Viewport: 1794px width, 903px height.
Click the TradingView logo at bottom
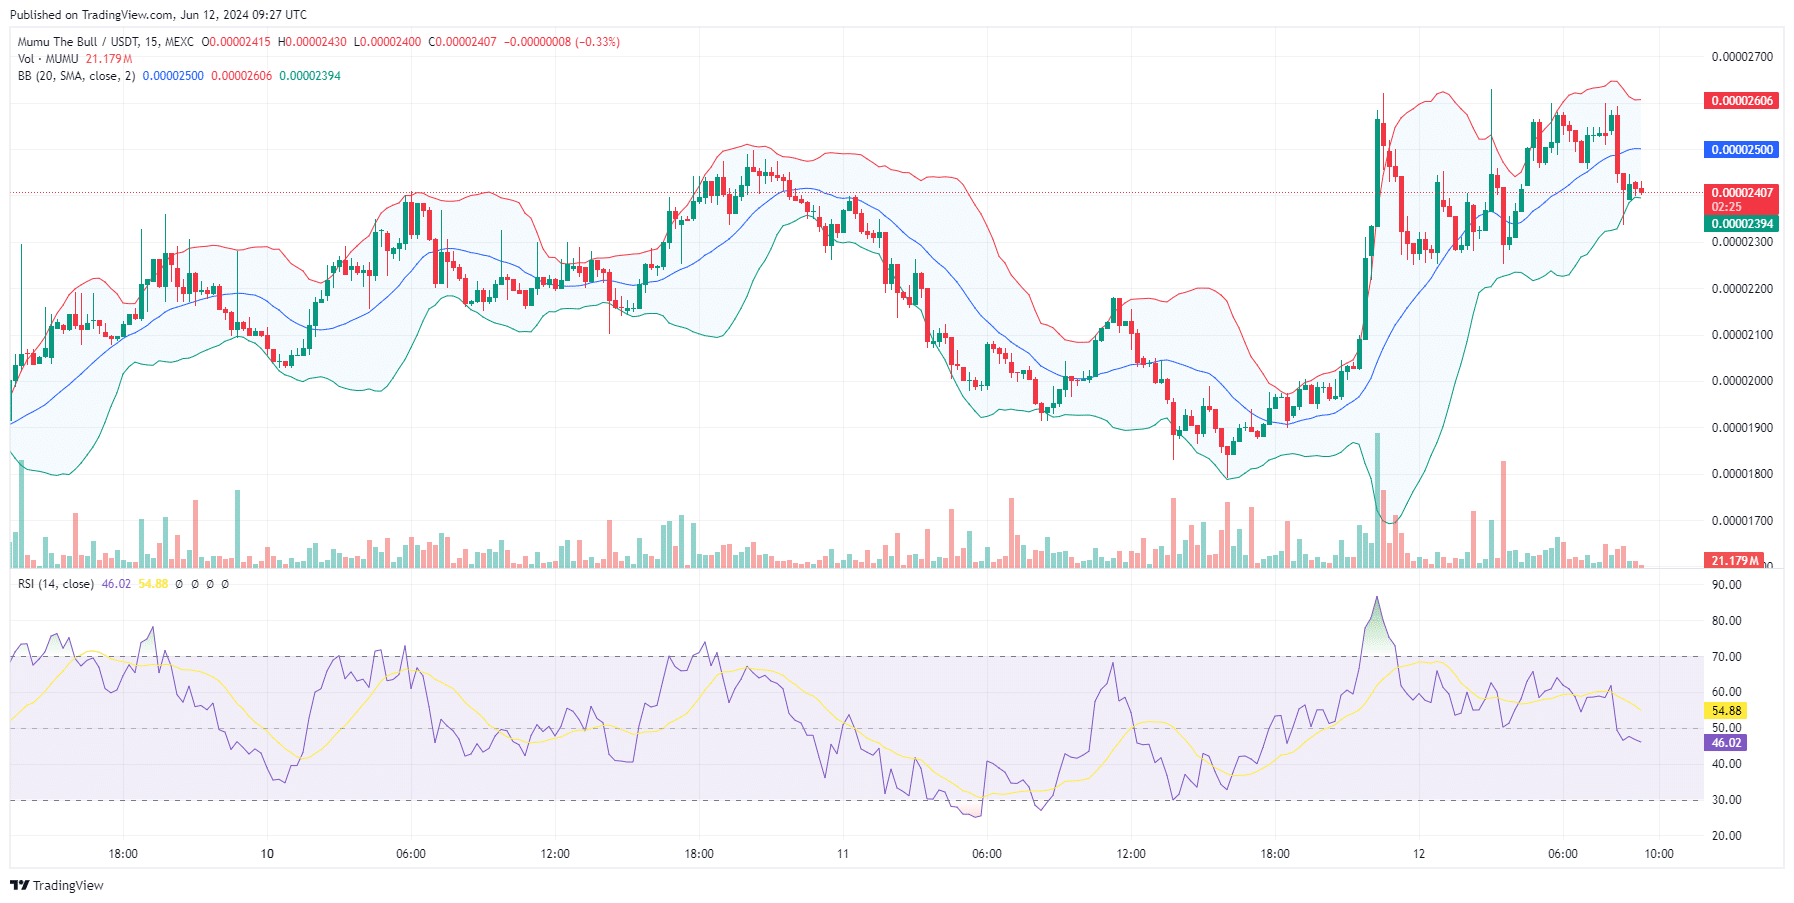tap(57, 885)
